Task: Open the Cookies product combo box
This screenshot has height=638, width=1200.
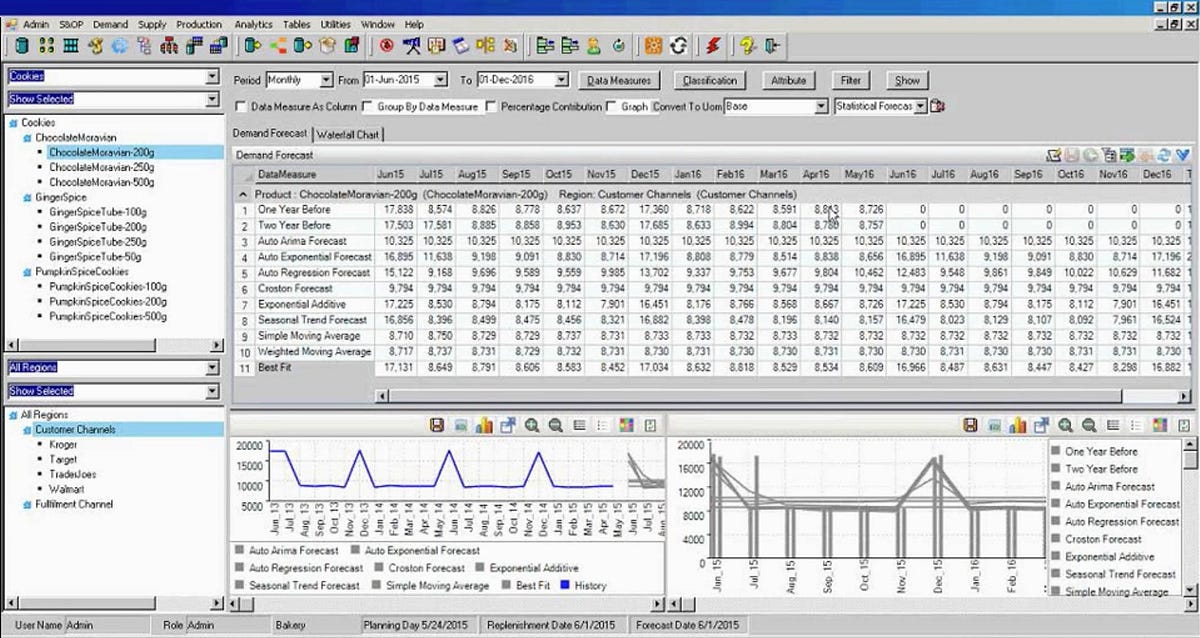Action: [x=211, y=76]
